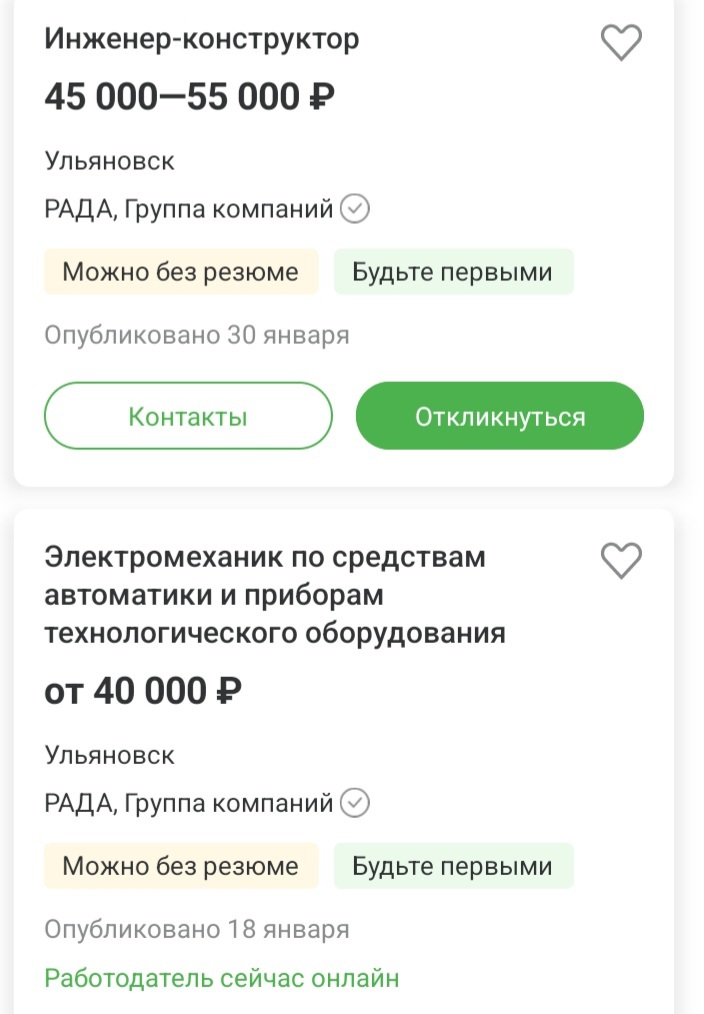Open РАДА company in the Инженер-конструктор card

pyautogui.click(x=189, y=210)
